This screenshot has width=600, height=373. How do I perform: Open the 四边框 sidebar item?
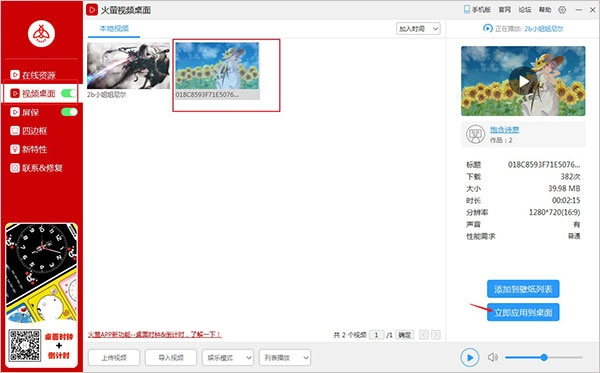(x=29, y=131)
